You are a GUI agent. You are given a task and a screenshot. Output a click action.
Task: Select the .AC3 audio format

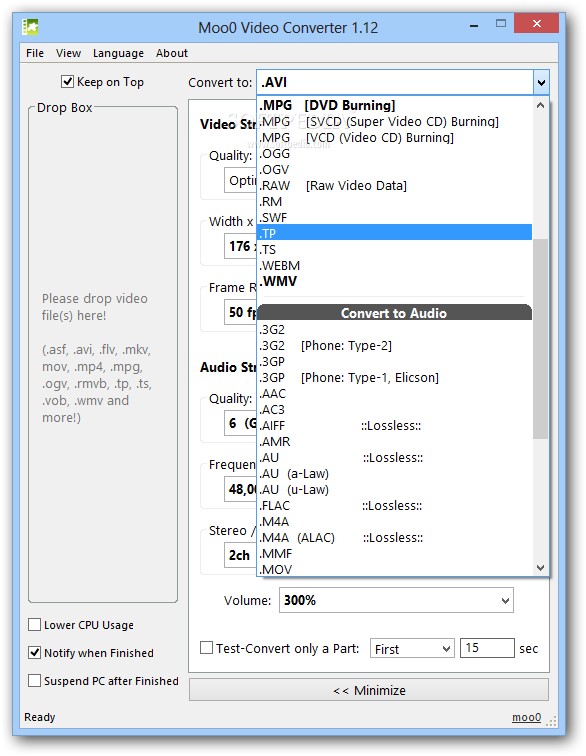pos(395,409)
